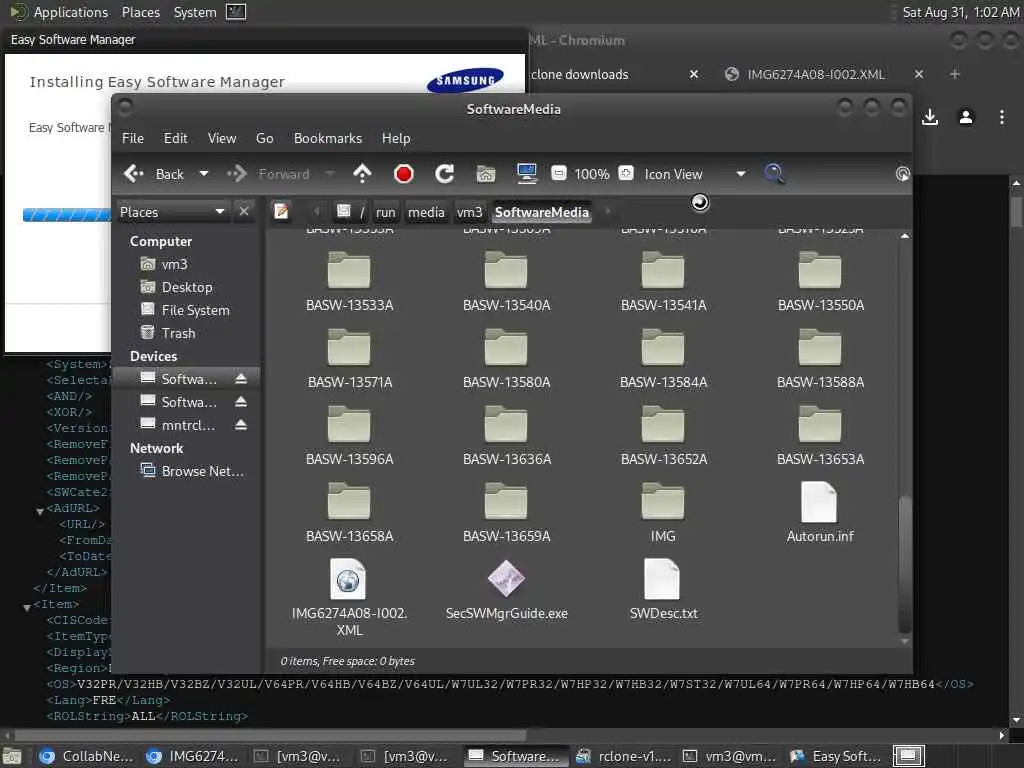Navigate to the run path segment
This screenshot has width=1024, height=768.
(x=385, y=212)
